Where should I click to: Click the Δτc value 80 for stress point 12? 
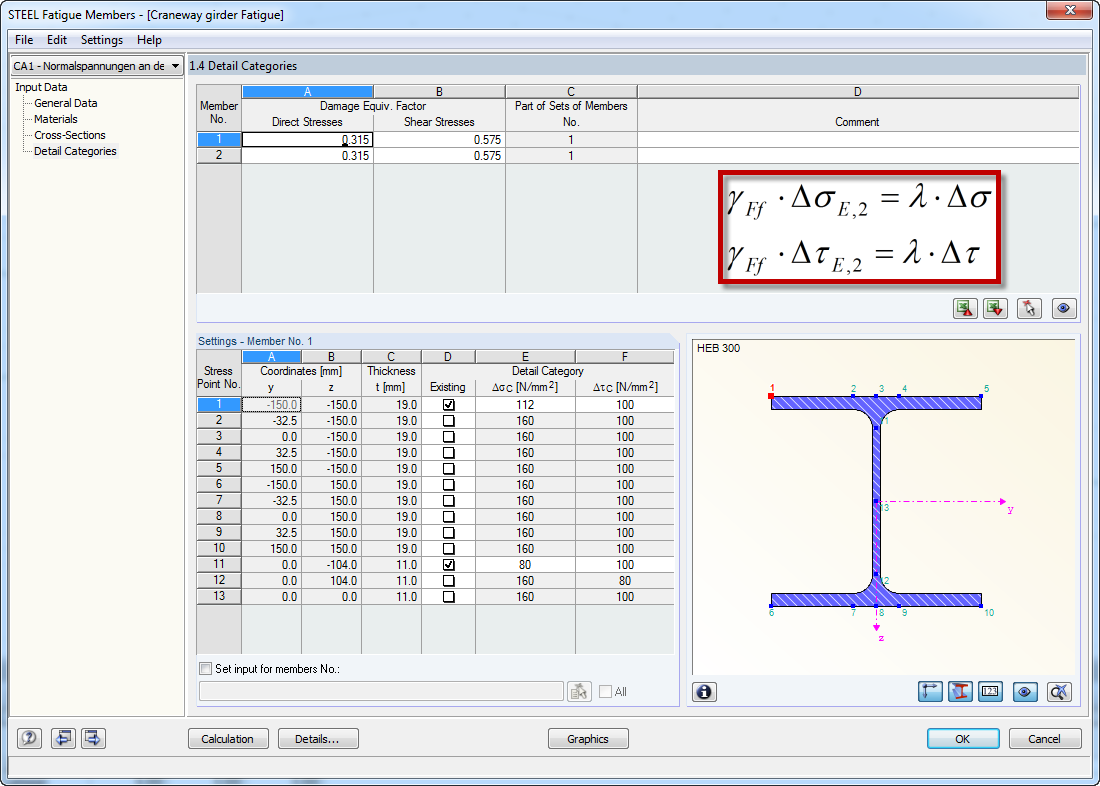tap(625, 581)
